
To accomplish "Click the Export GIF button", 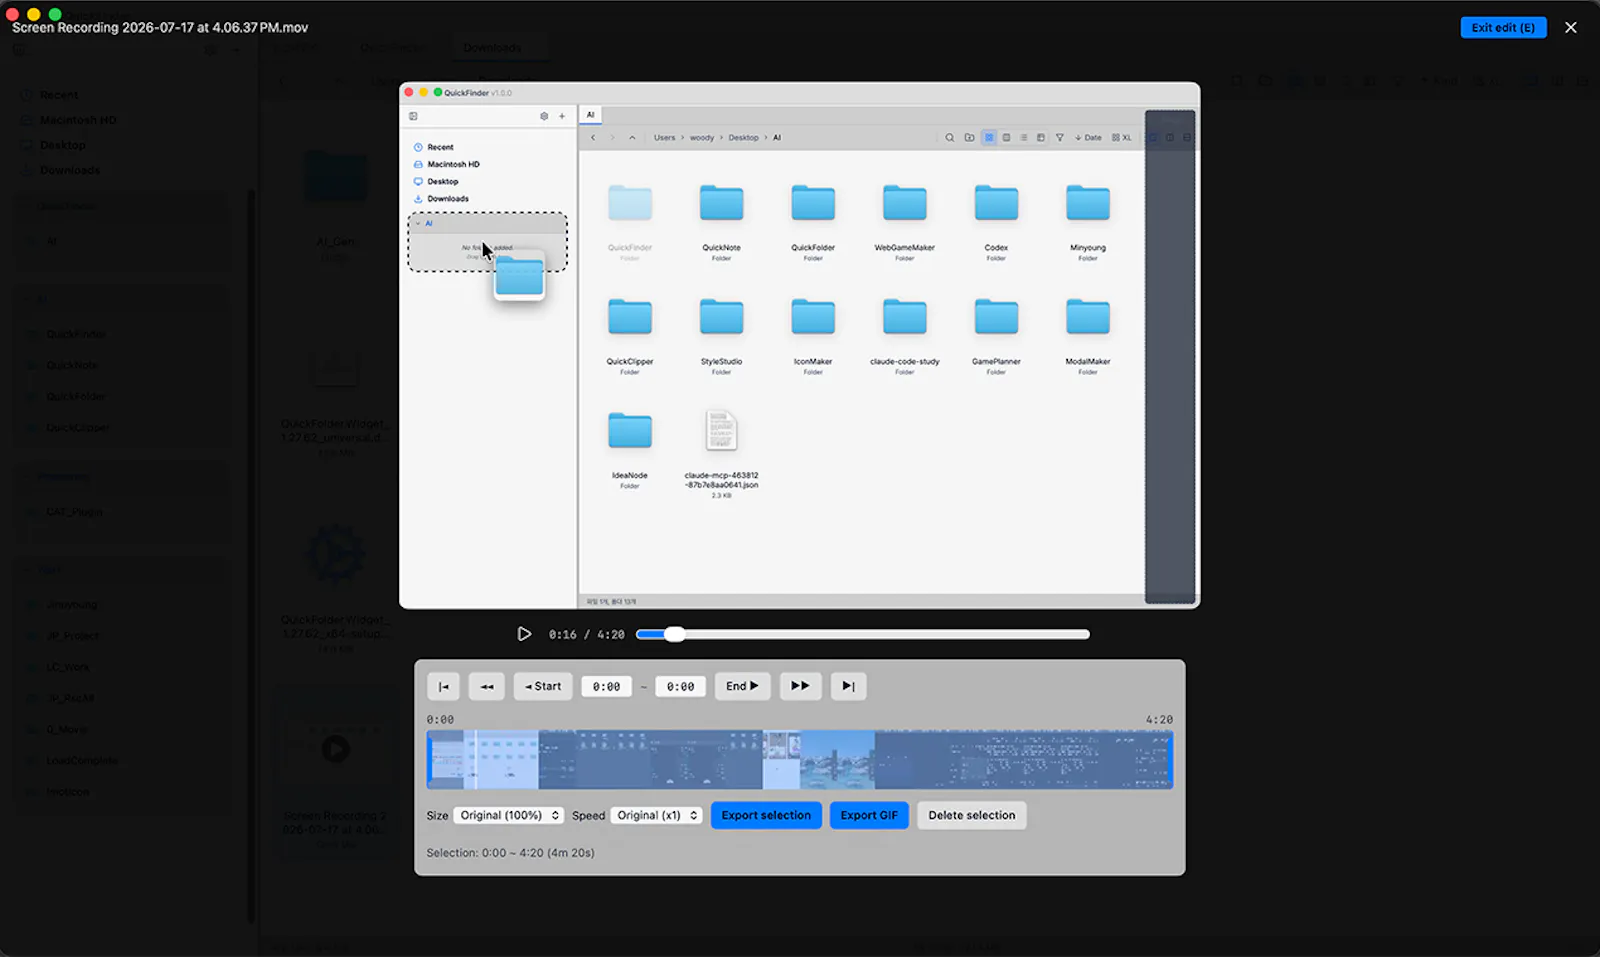I will pos(869,815).
